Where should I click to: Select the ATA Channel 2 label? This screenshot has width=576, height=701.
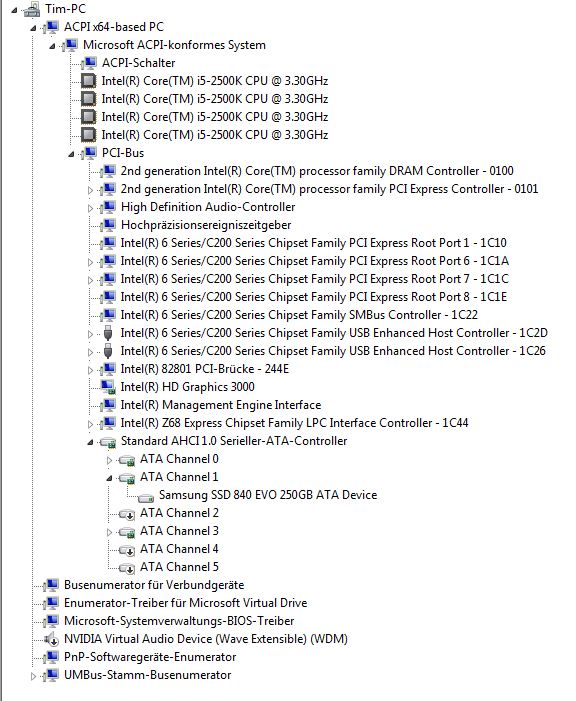(x=179, y=513)
